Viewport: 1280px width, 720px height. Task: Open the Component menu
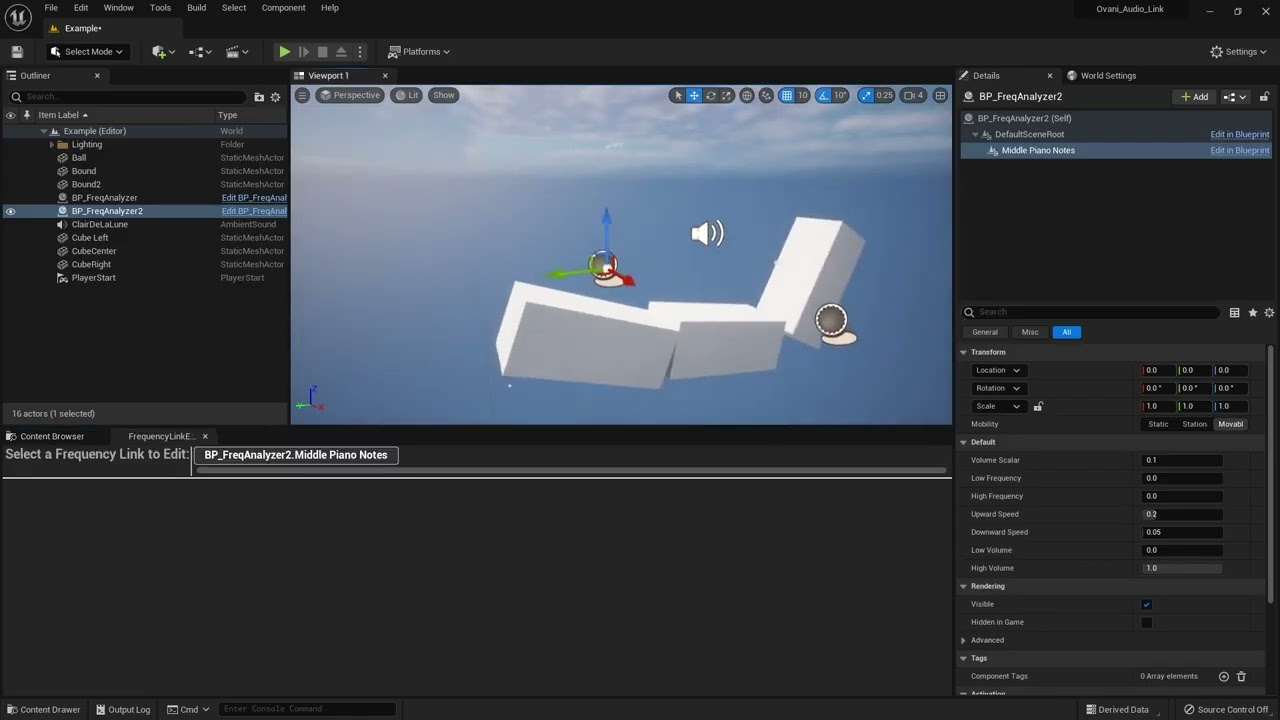click(x=283, y=8)
